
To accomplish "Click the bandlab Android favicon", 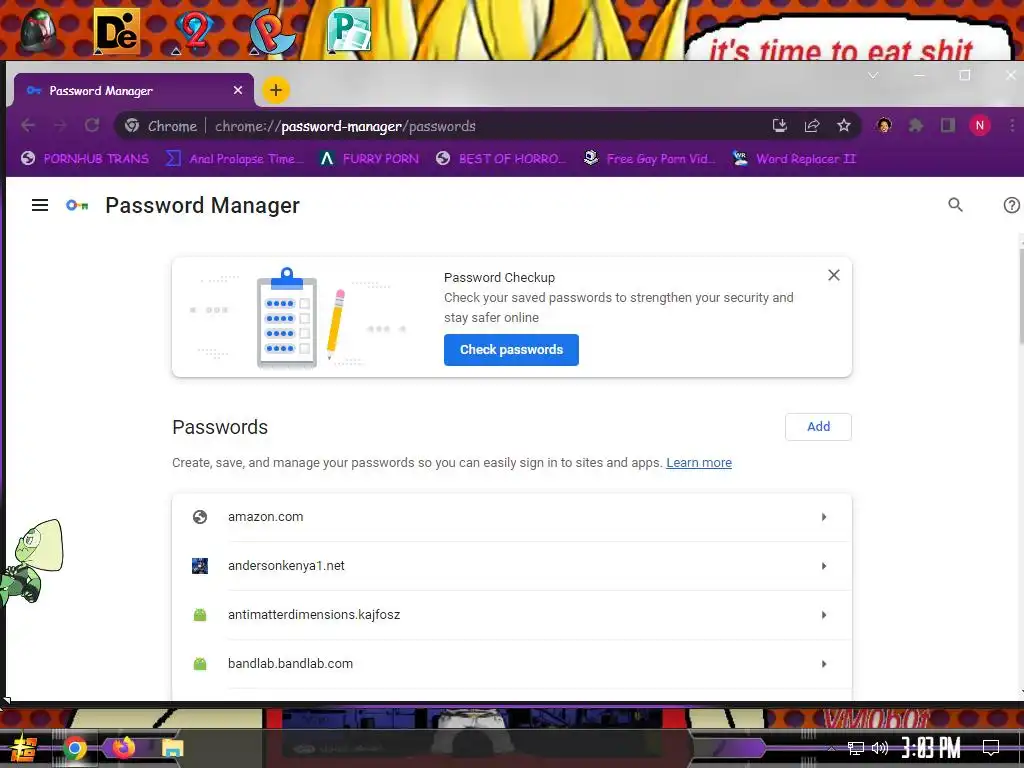I will (200, 664).
